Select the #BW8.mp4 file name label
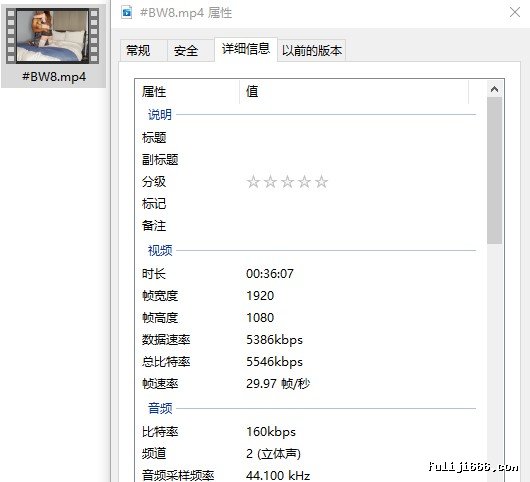Screen dimensions: 530x482 tap(54, 77)
